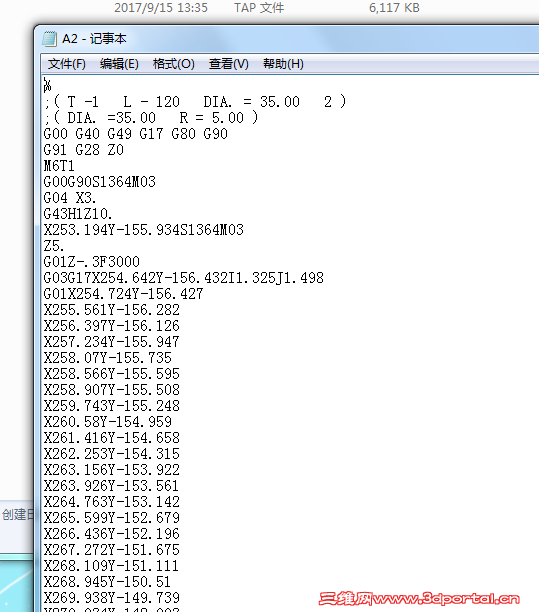Click the 6,117 KB size in Explorer
Image resolution: width=539 pixels, height=612 pixels.
tap(394, 7)
